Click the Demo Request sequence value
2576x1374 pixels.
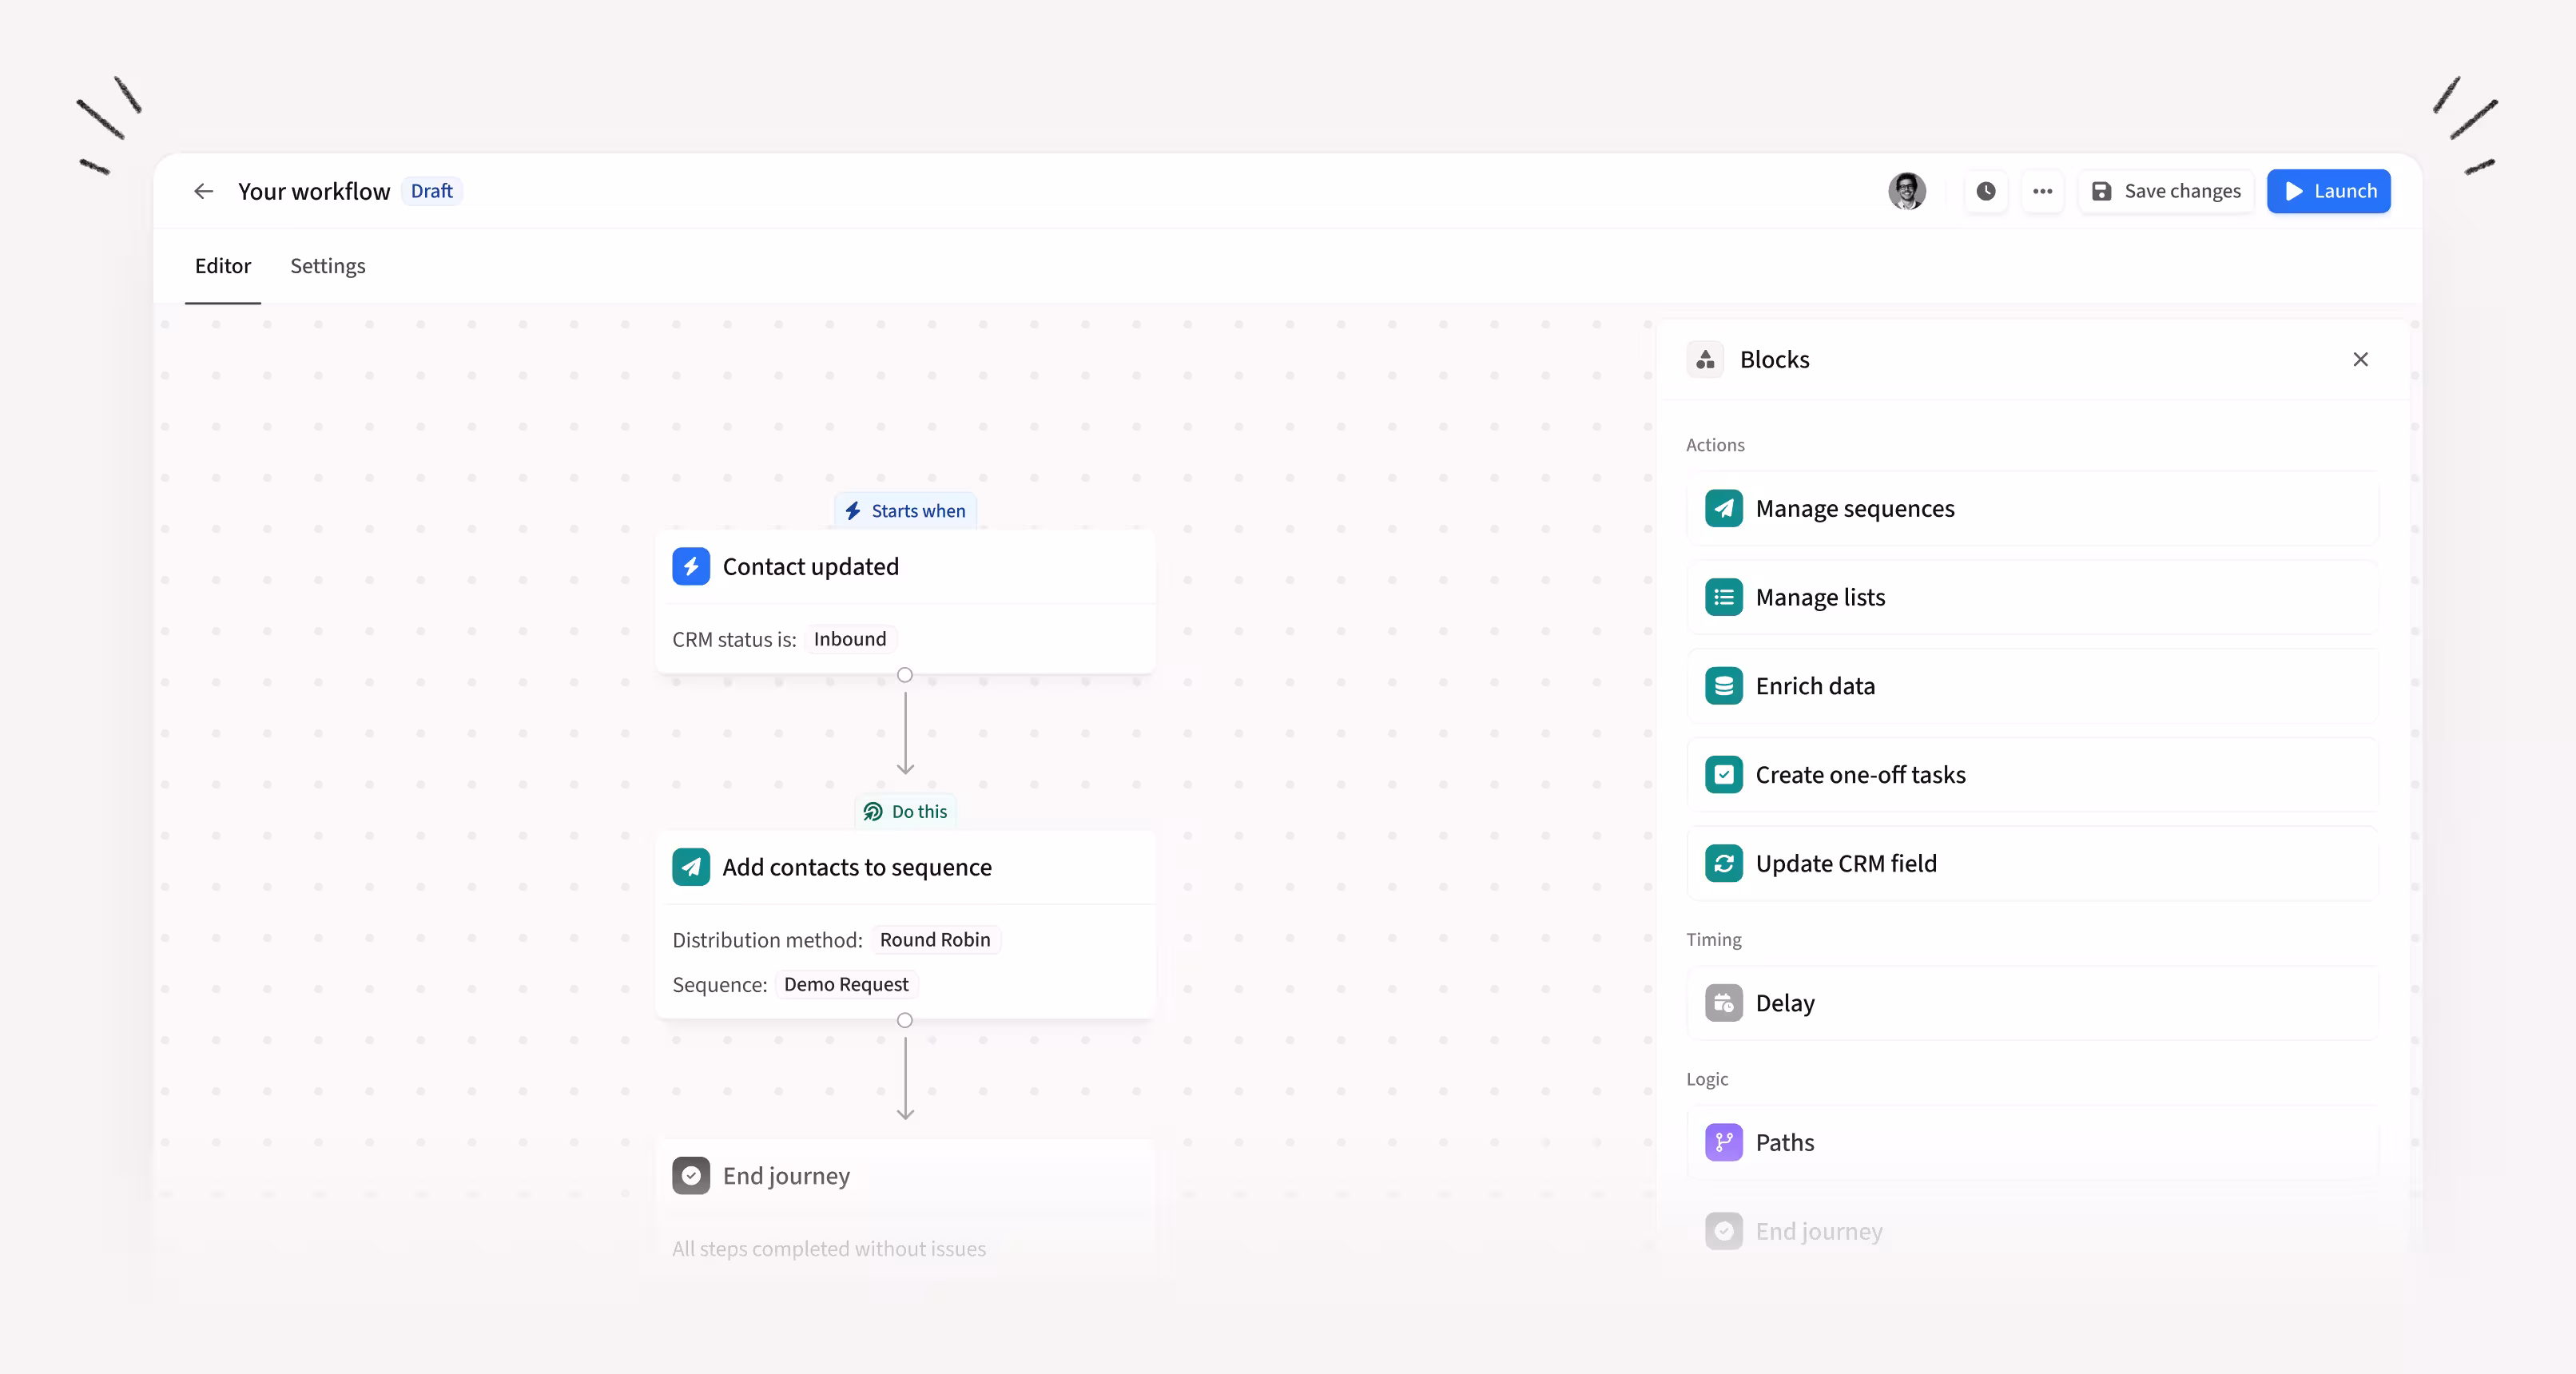click(x=846, y=985)
